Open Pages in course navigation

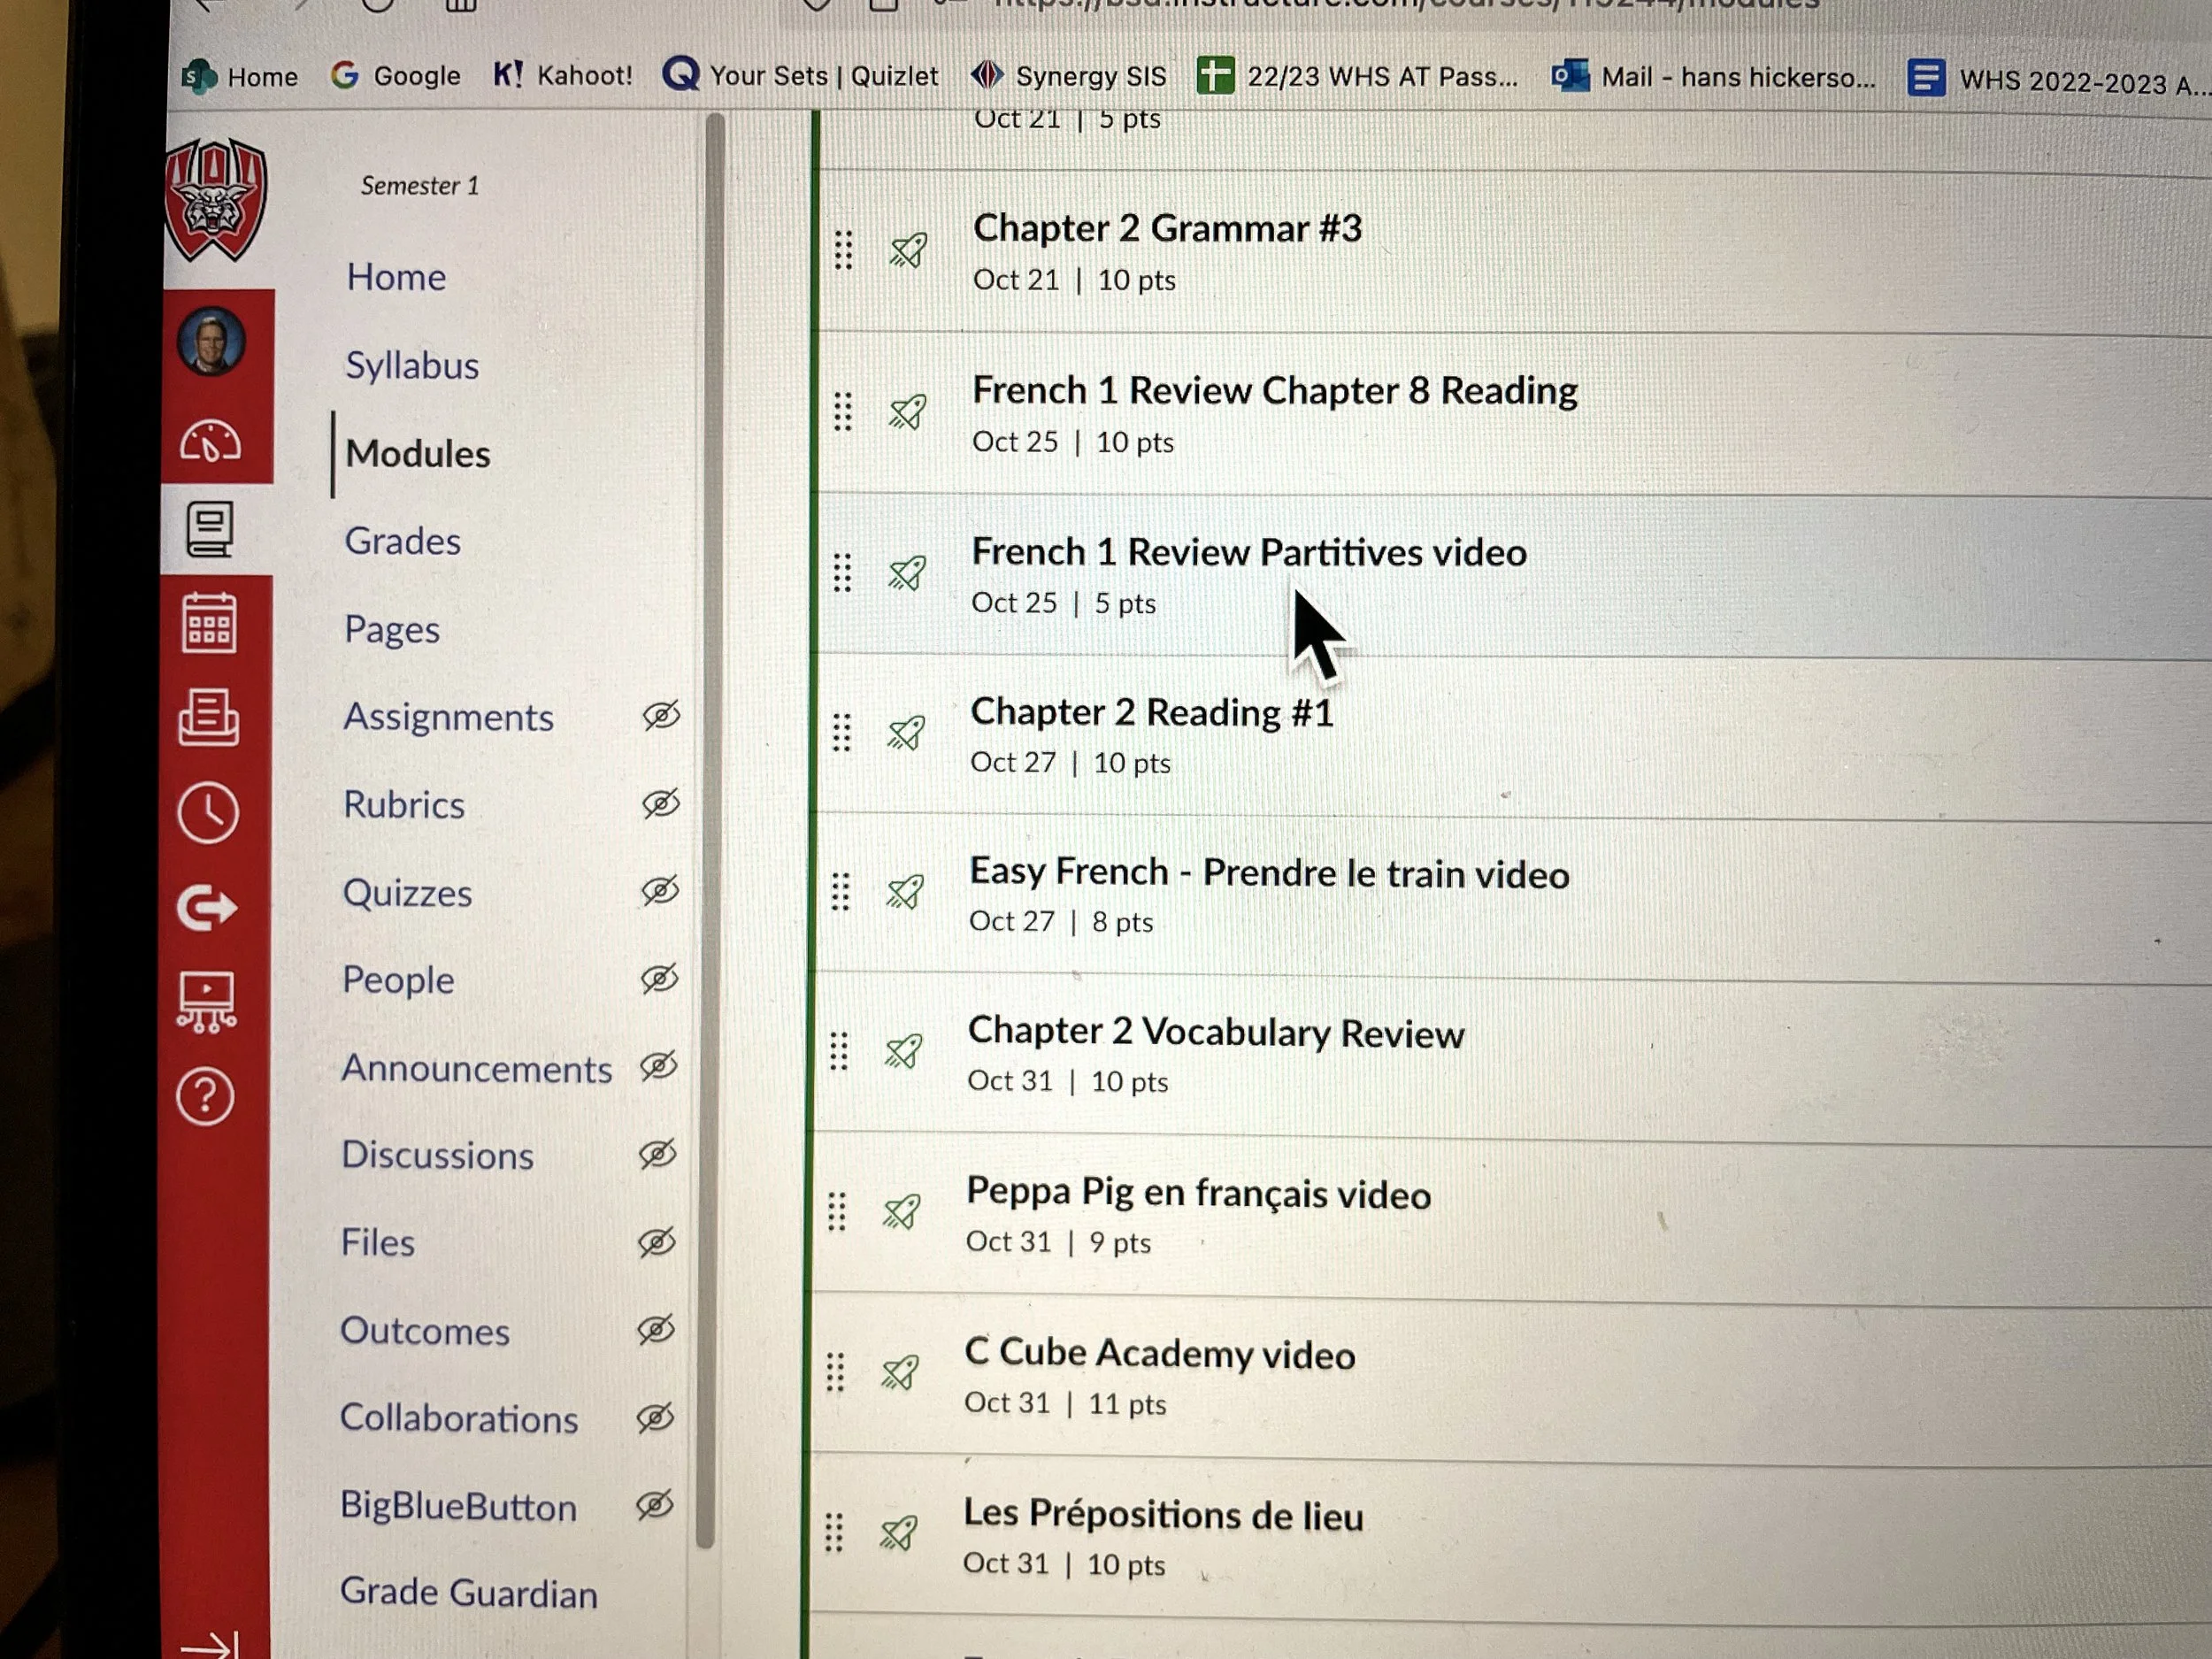392,630
